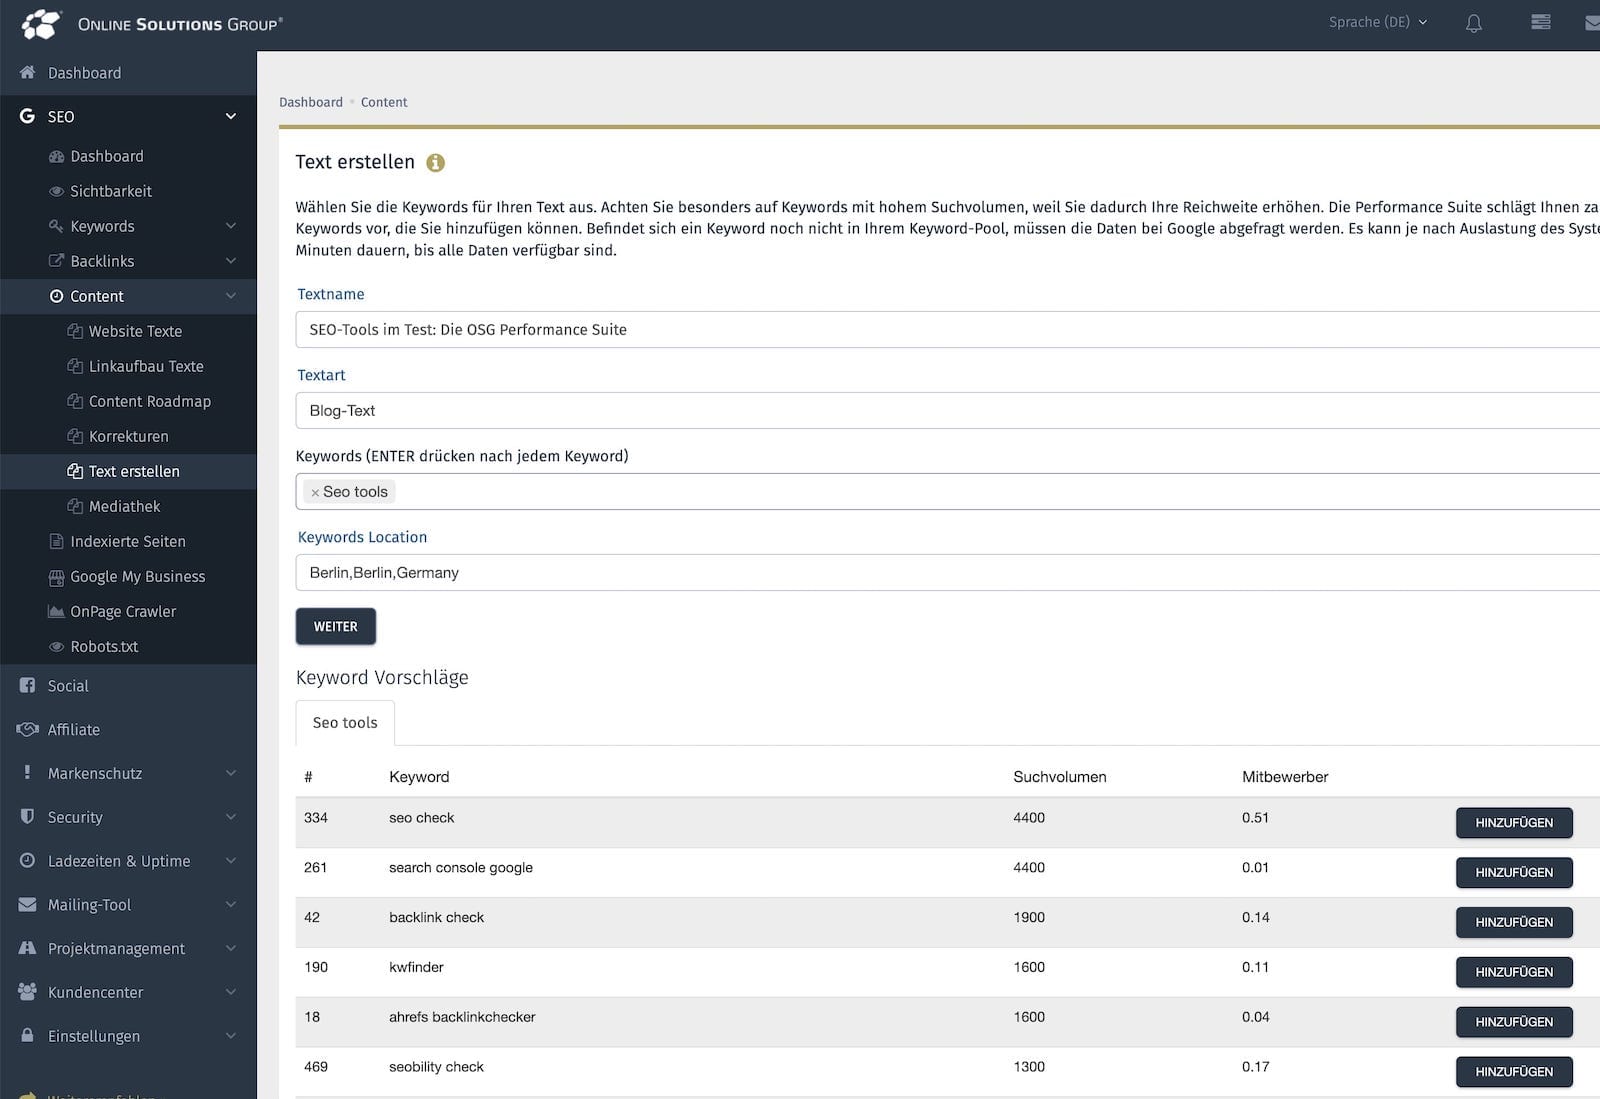Add backlink check via Hinzufügen
This screenshot has height=1099, width=1600.
click(1514, 923)
